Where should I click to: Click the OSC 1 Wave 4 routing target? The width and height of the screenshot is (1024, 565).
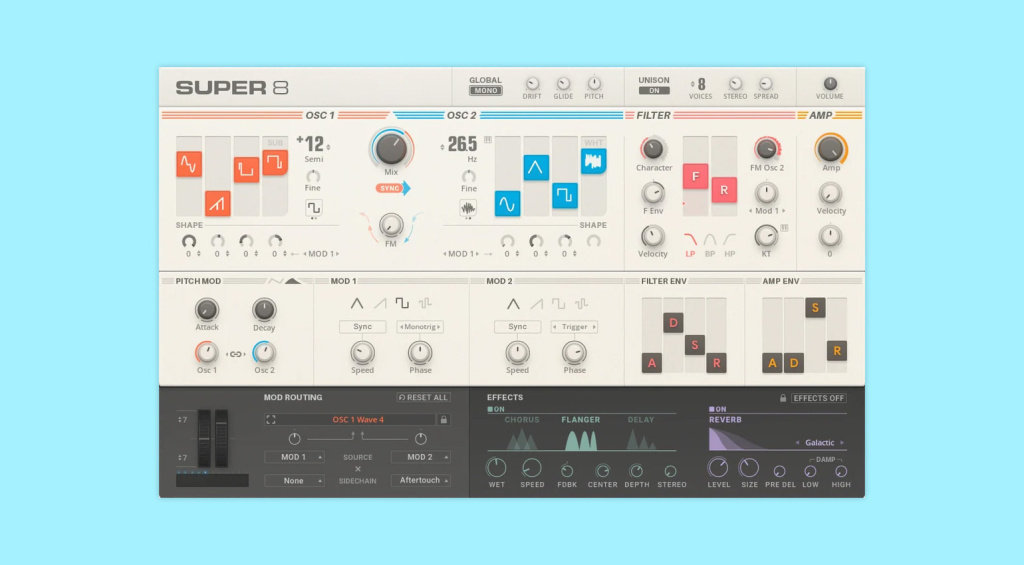click(358, 419)
